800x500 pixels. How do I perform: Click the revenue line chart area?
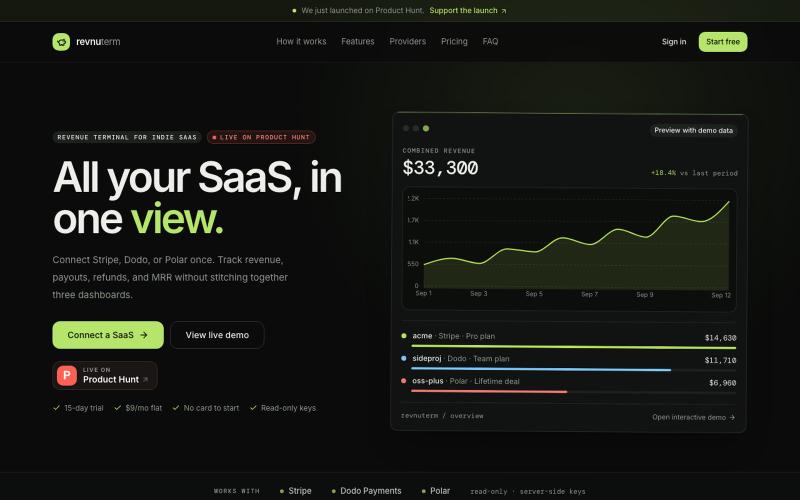(569, 249)
